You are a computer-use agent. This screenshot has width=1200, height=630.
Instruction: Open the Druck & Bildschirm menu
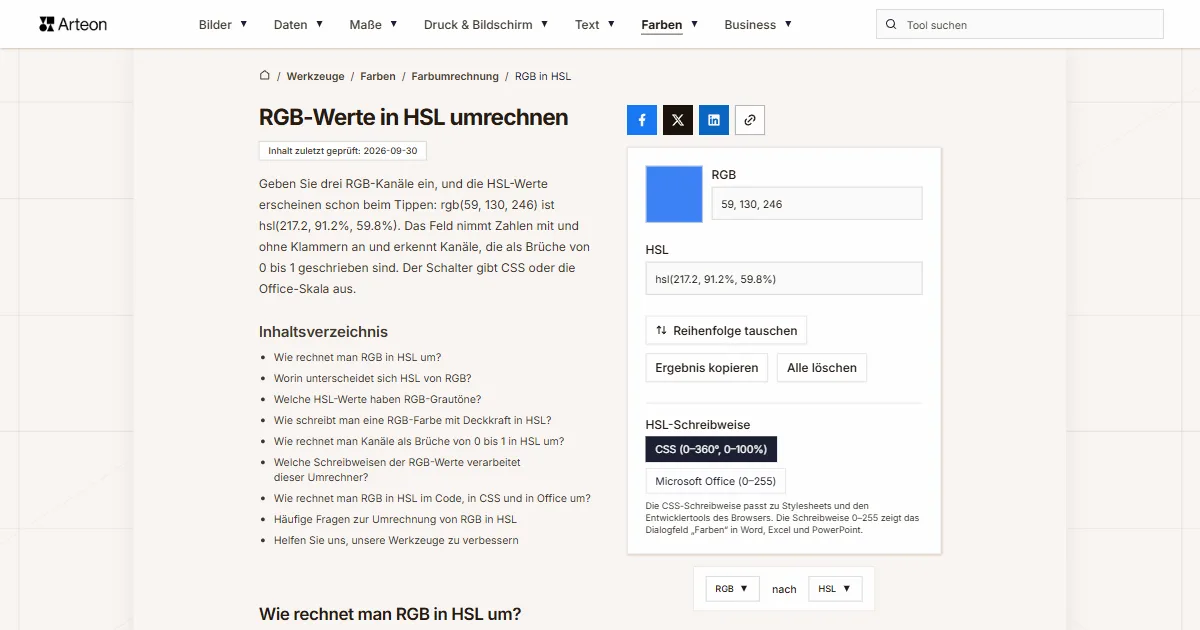coord(486,24)
